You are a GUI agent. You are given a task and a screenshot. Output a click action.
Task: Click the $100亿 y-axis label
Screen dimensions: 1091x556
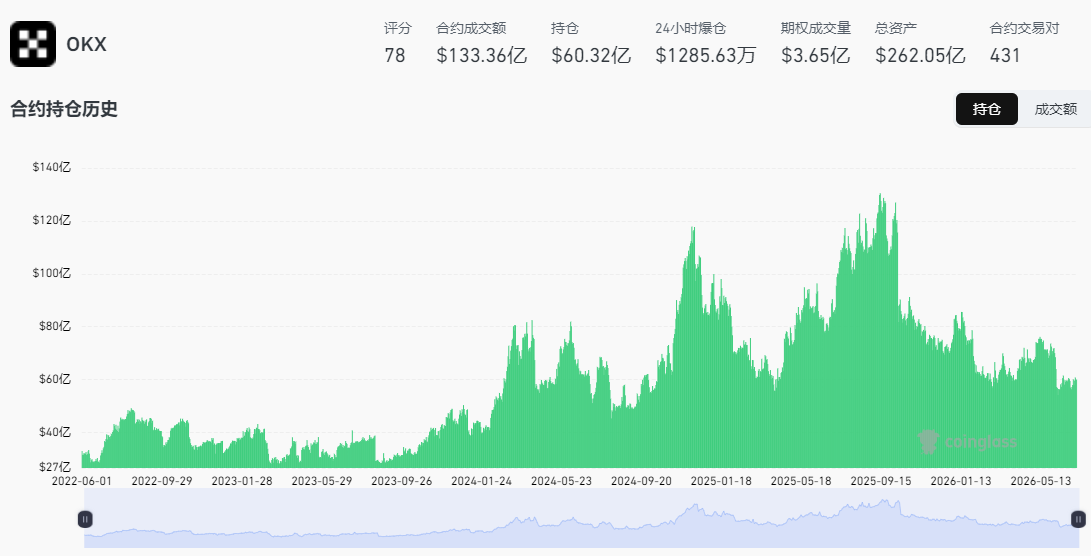point(51,273)
